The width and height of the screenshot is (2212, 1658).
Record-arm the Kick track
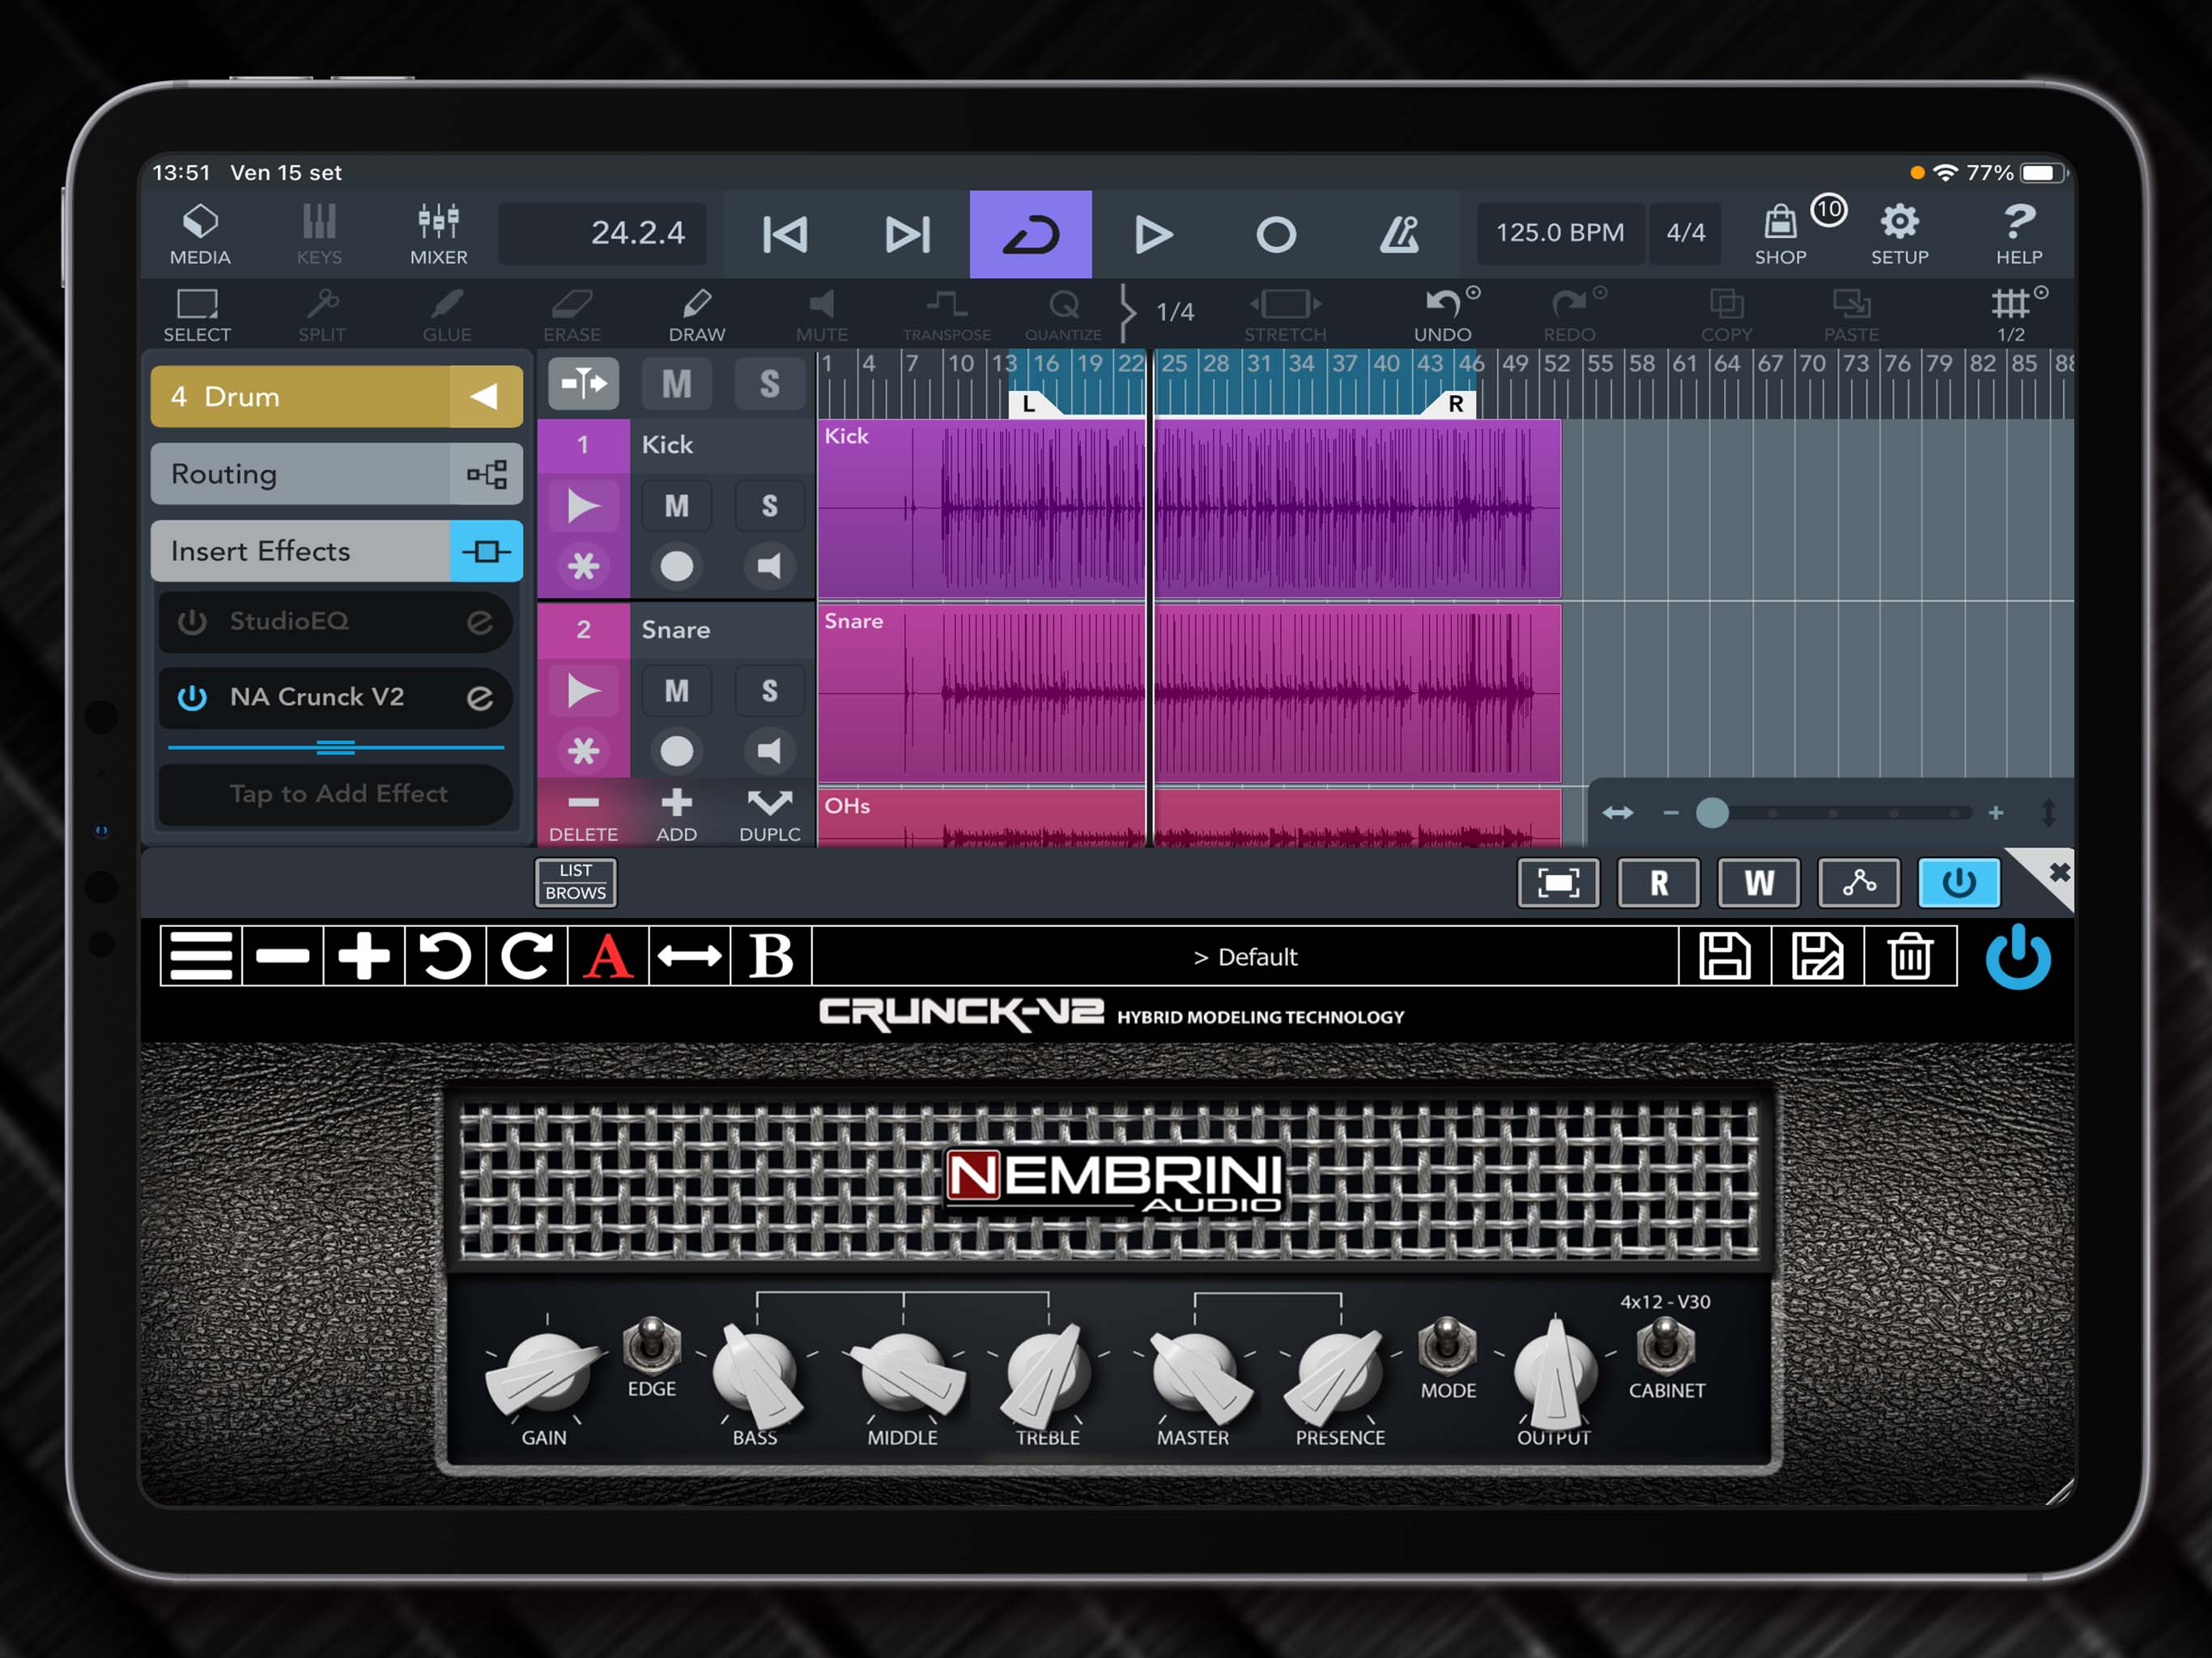tap(676, 567)
